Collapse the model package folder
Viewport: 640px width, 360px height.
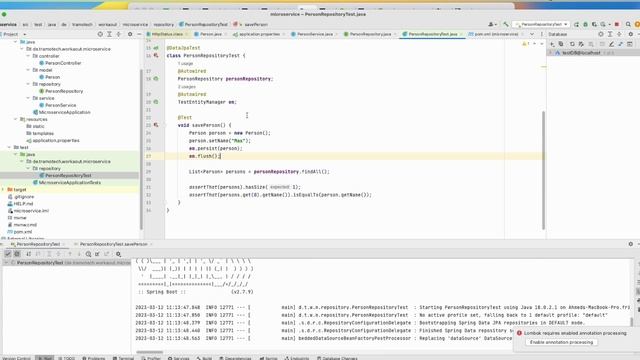tap(28, 70)
